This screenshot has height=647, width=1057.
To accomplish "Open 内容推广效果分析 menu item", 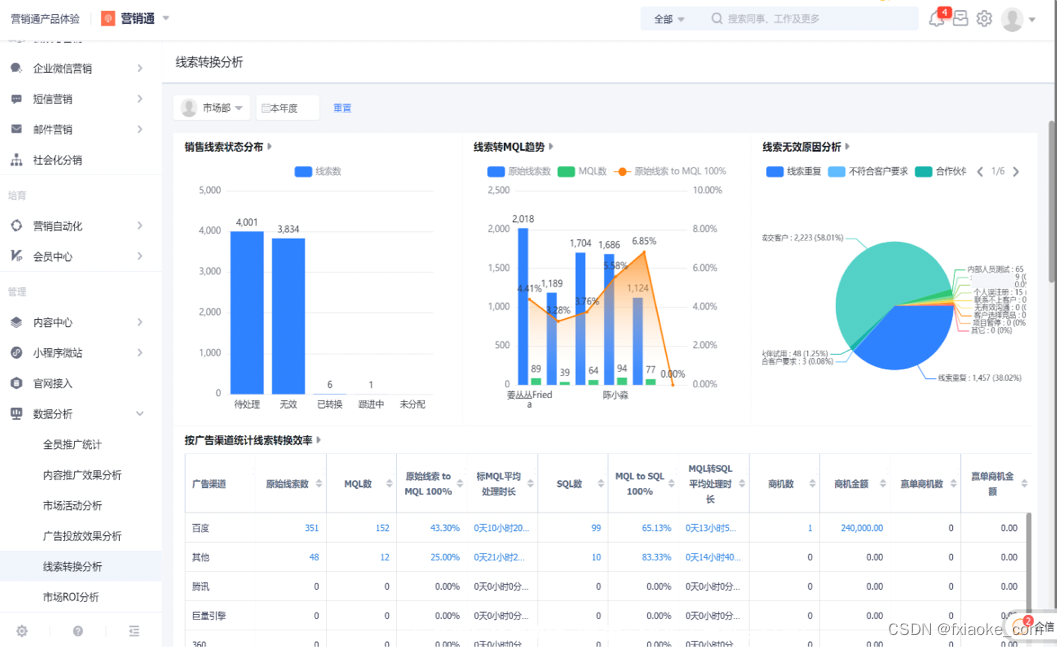I will (x=82, y=475).
